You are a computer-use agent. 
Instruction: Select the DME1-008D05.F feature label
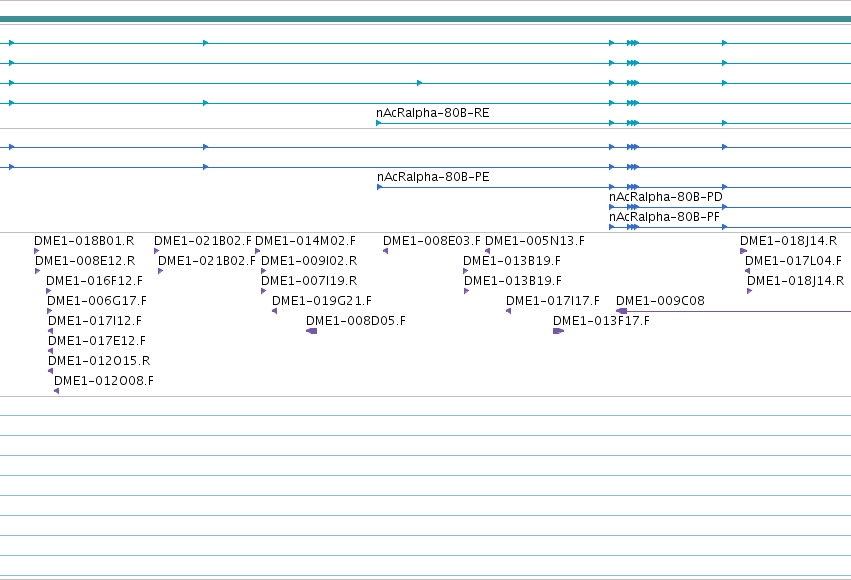(355, 321)
